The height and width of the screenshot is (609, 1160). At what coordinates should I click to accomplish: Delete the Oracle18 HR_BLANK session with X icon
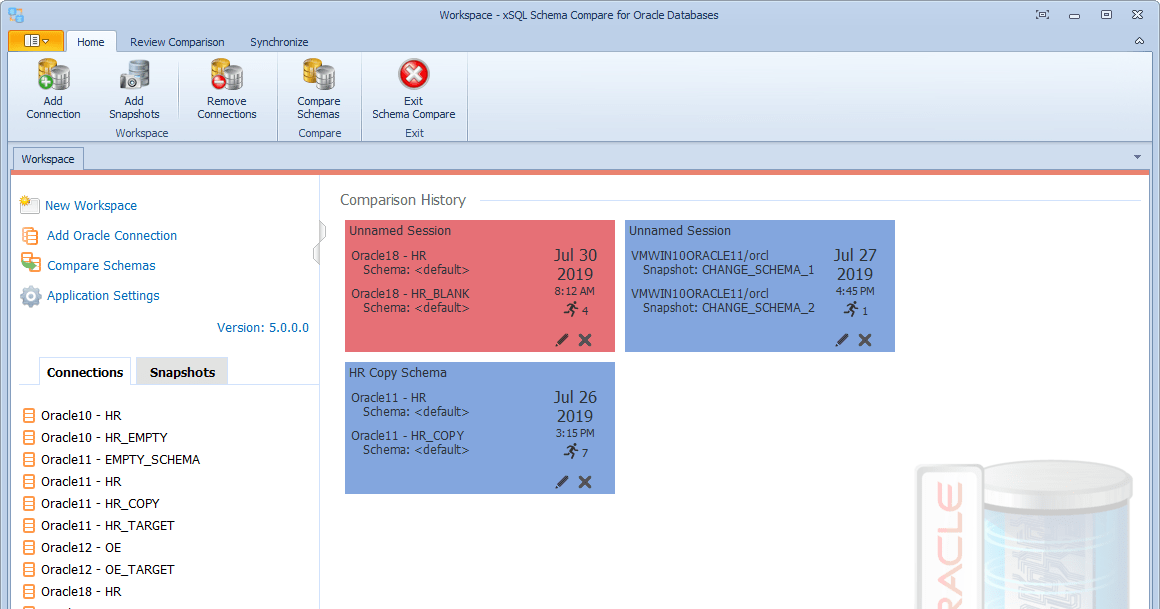[x=585, y=340]
